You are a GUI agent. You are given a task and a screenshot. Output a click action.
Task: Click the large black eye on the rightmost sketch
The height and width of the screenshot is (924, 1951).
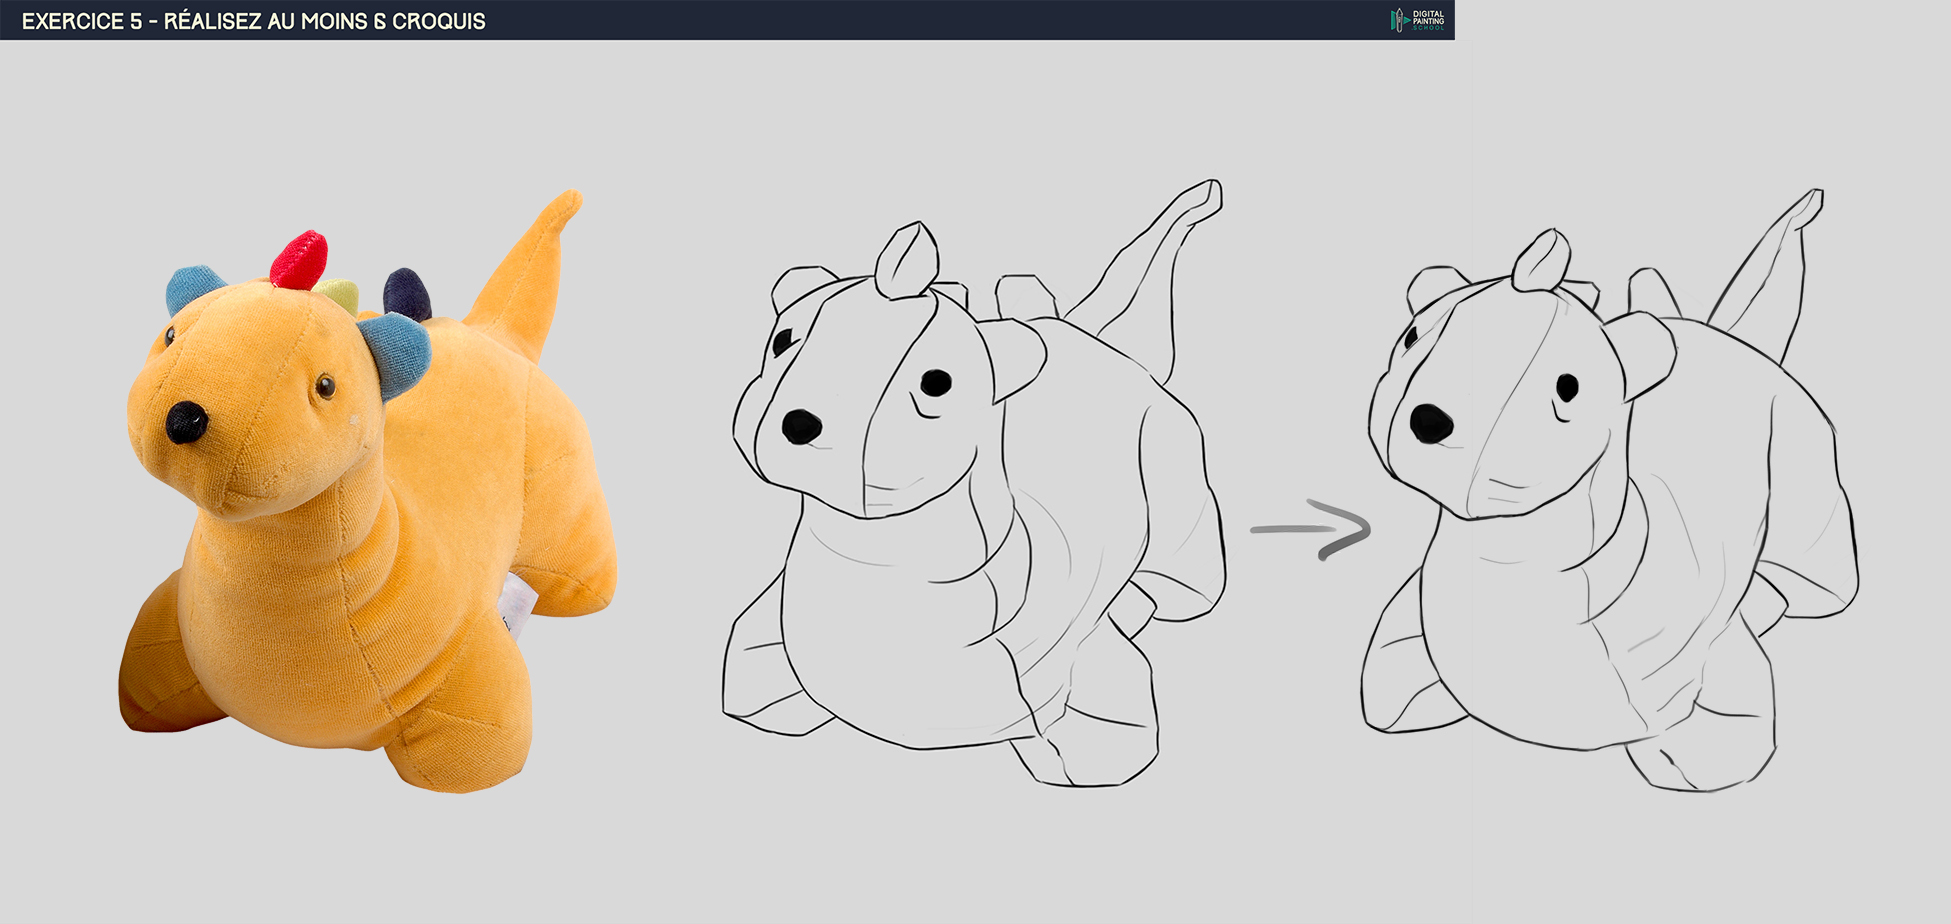(1567, 387)
